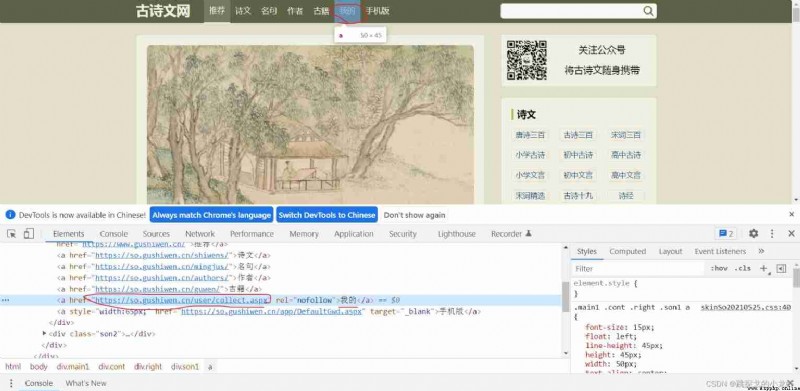
Task: Open the Network panel tab
Action: click(x=200, y=234)
